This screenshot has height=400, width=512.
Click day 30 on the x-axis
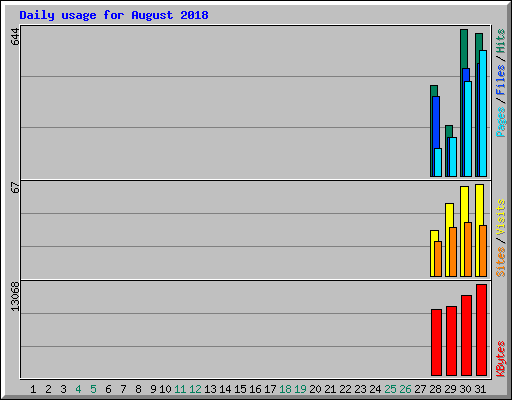pos(465,389)
